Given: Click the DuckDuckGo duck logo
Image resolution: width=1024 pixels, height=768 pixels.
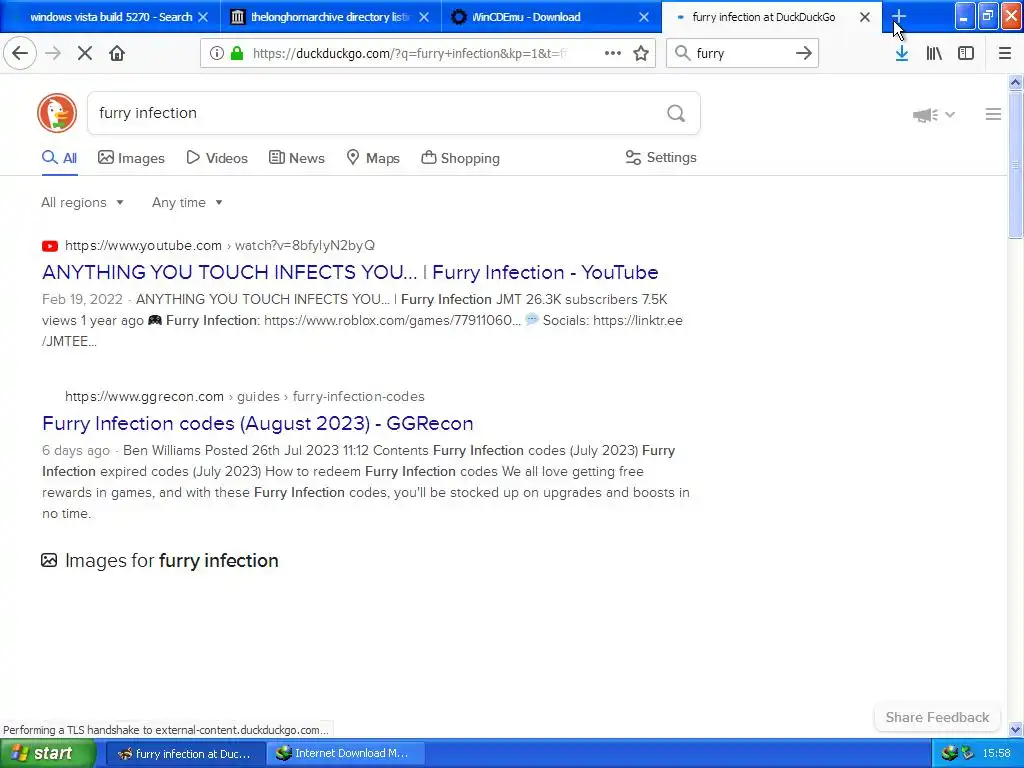Looking at the screenshot, I should [x=57, y=113].
